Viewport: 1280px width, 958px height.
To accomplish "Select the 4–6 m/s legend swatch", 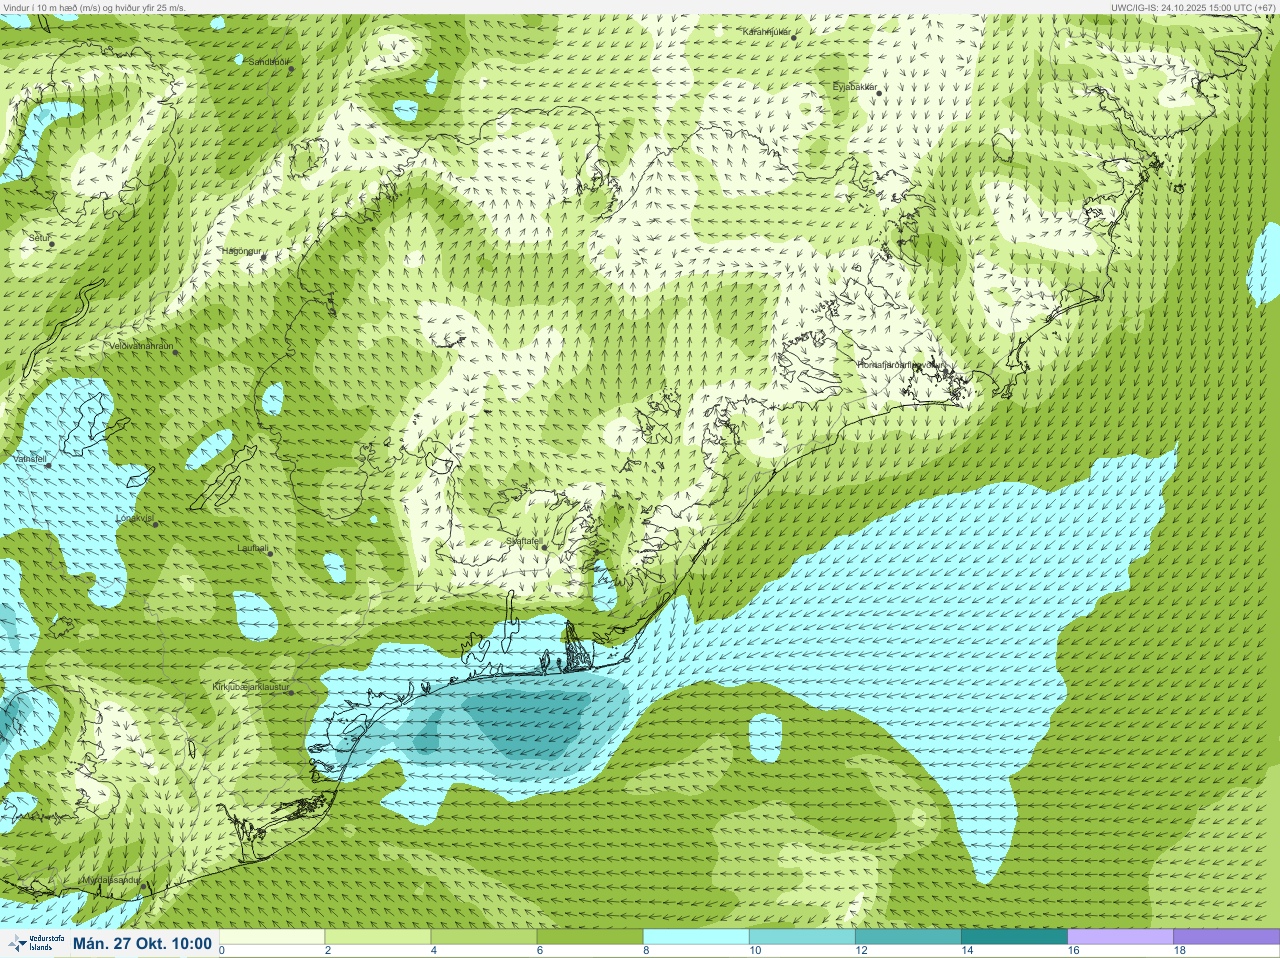I will coord(484,937).
